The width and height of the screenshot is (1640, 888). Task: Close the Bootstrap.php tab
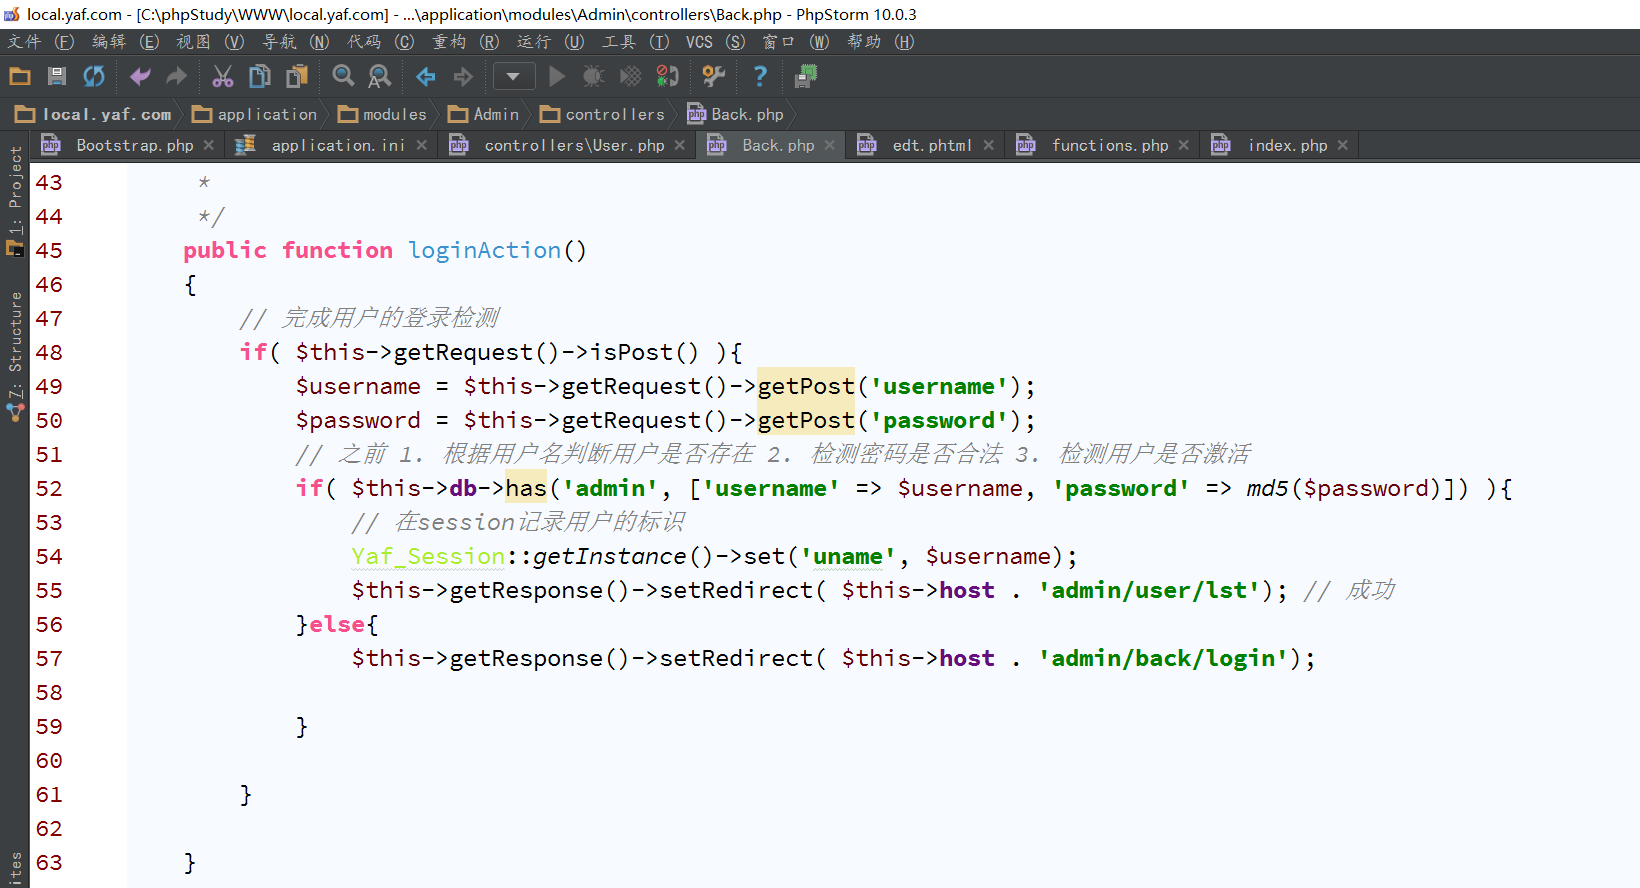click(209, 146)
